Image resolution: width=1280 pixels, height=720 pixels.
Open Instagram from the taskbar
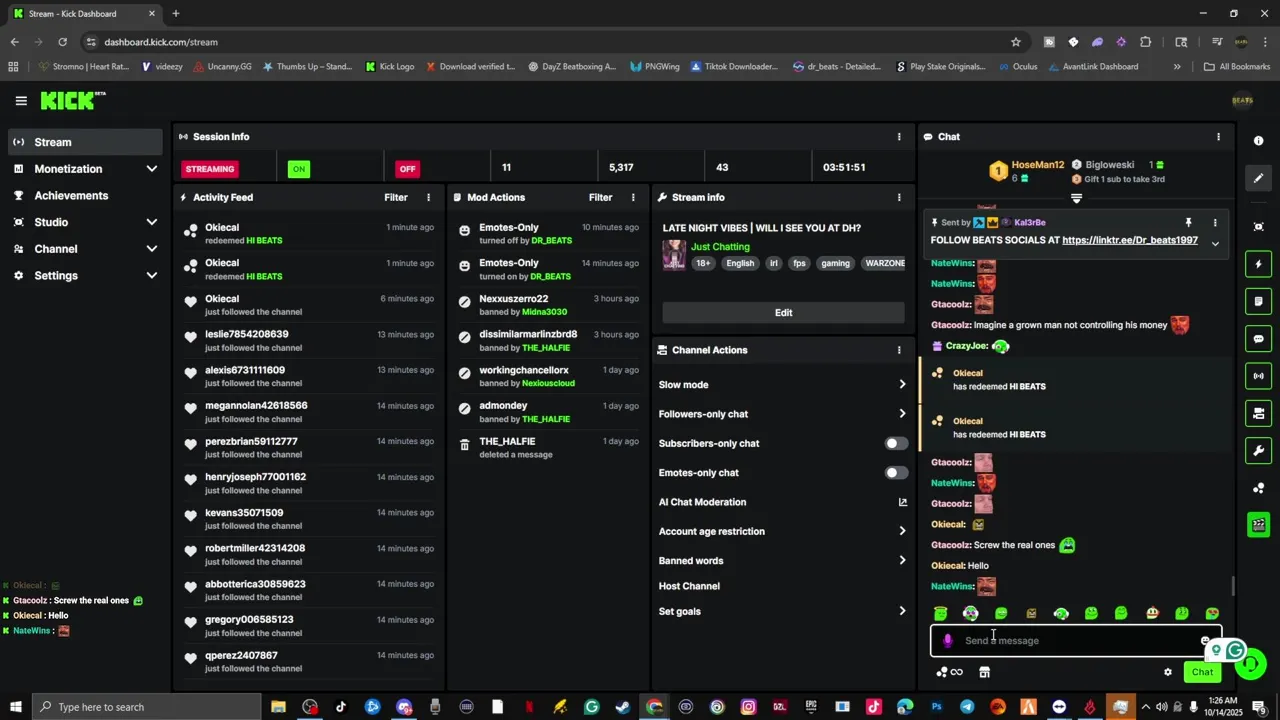pos(748,707)
